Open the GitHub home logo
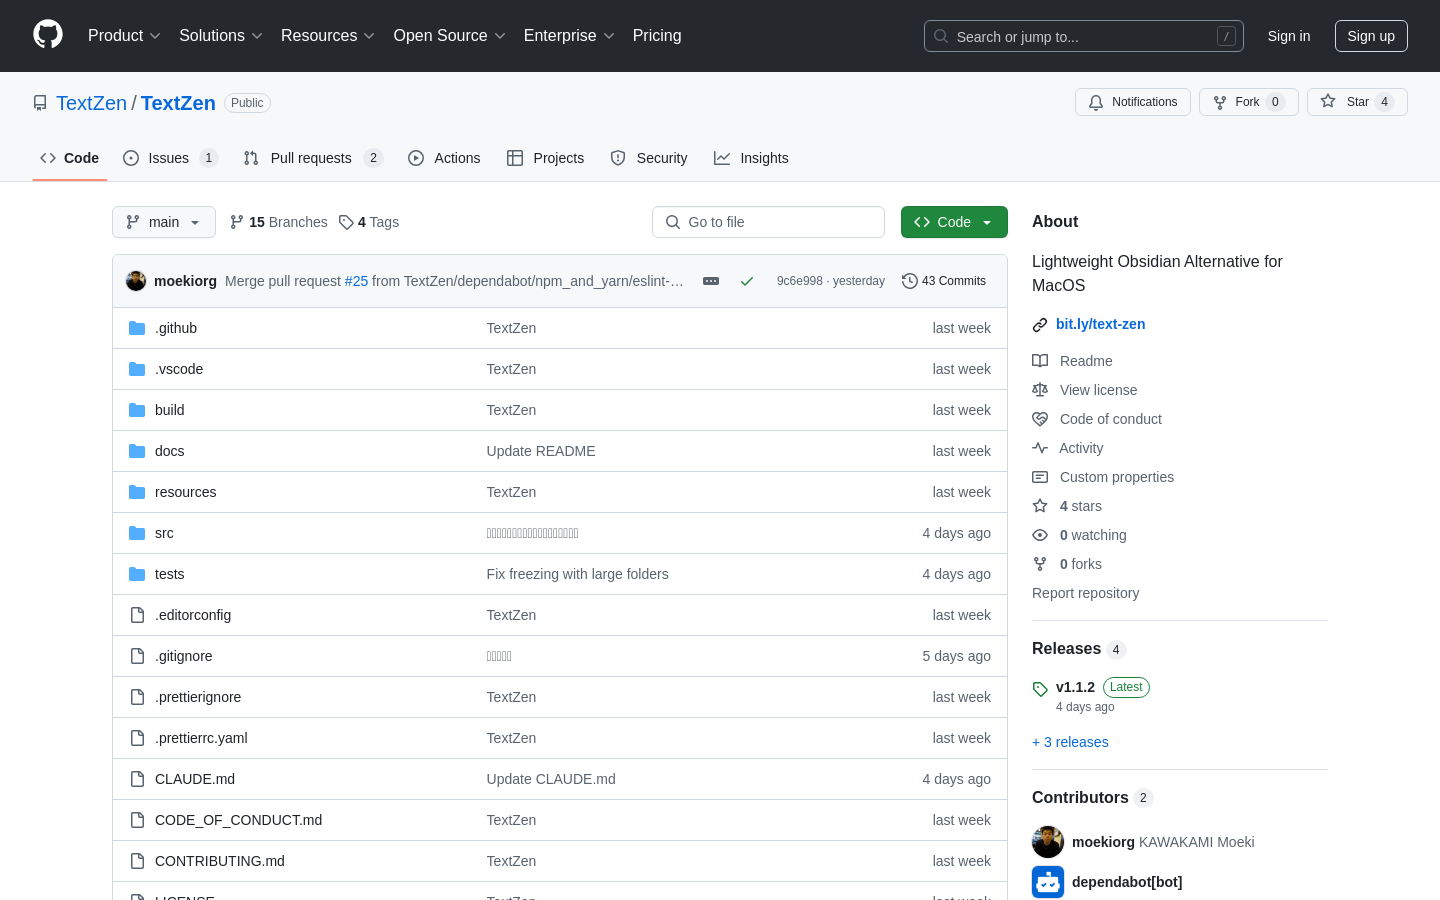This screenshot has width=1440, height=900. tap(48, 35)
